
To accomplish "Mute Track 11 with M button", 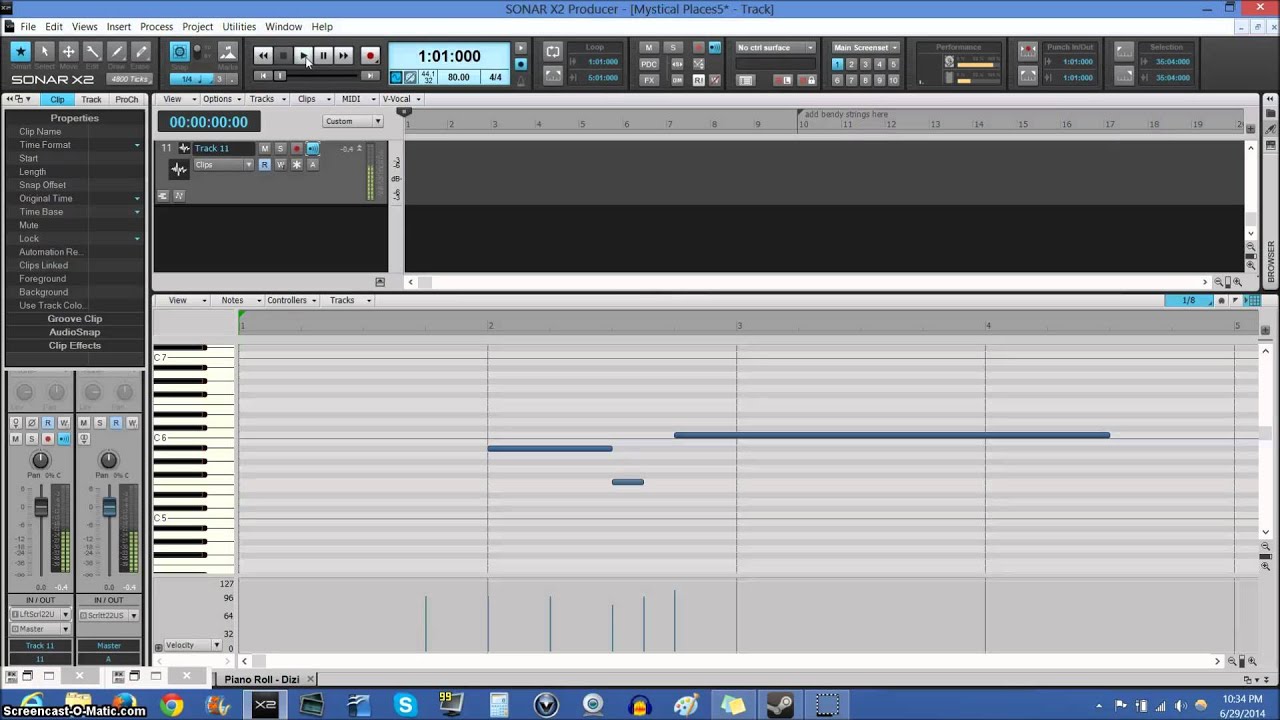I will point(264,148).
